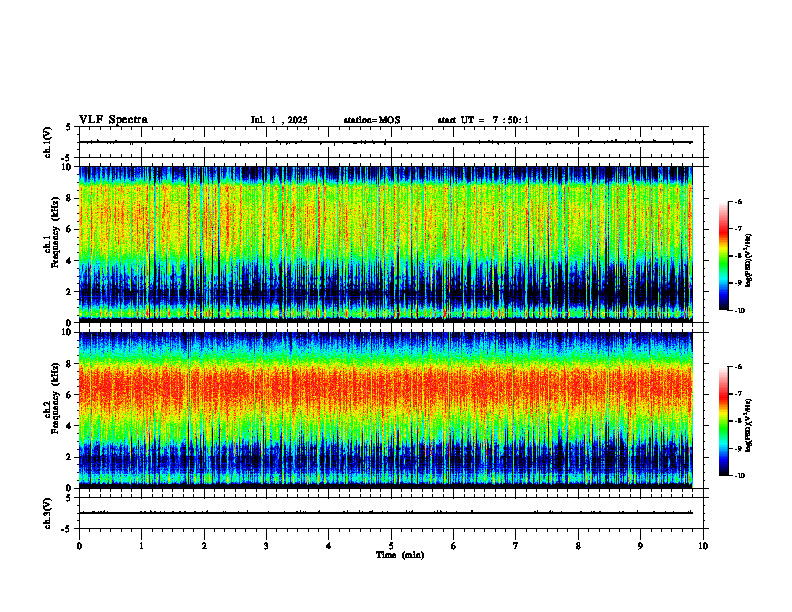Screen dimensions: 792x612
Task: Select the "5" tick label on the ch.3(V) panel
Action: pyautogui.click(x=68, y=497)
